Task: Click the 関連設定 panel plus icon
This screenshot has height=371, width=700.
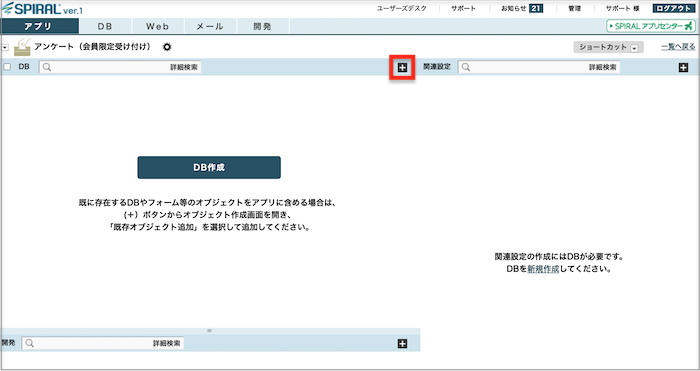Action: (x=683, y=67)
